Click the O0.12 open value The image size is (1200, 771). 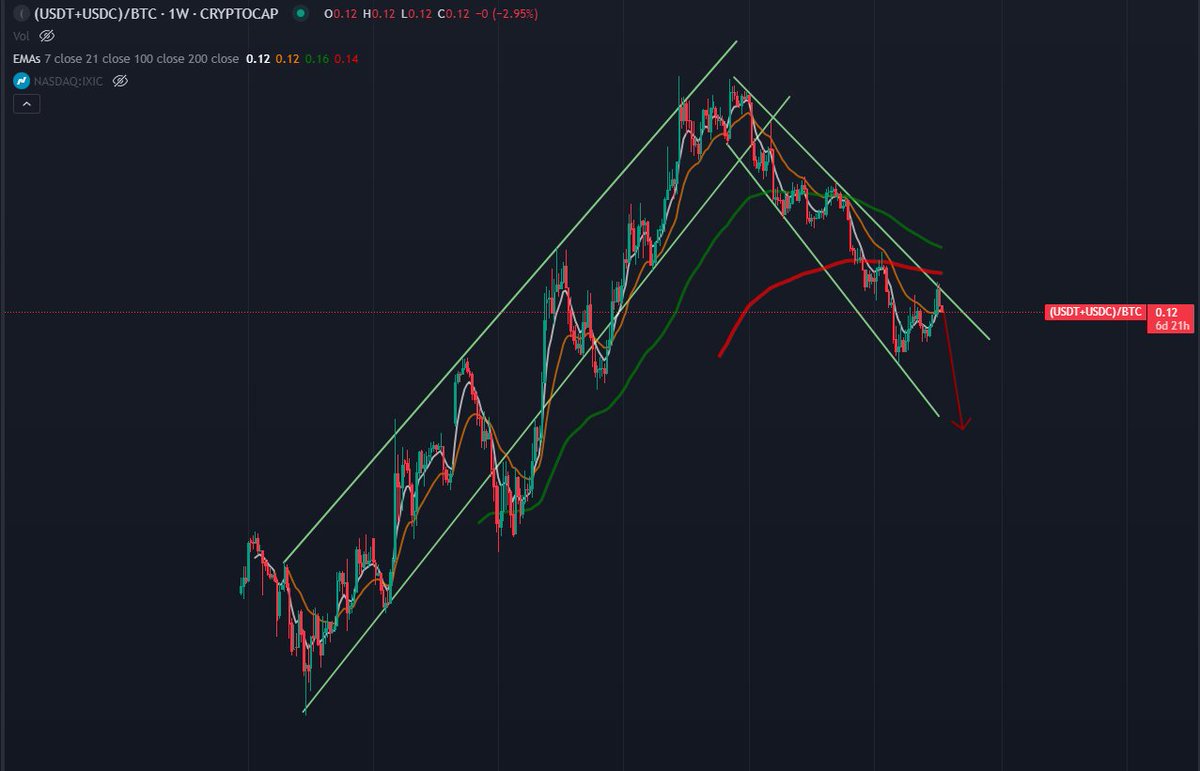(342, 16)
